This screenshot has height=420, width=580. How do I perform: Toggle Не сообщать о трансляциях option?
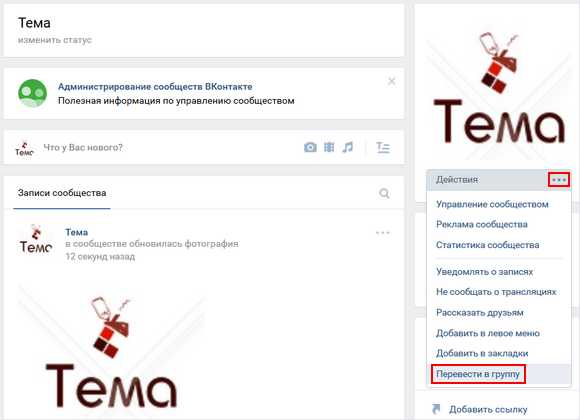496,292
